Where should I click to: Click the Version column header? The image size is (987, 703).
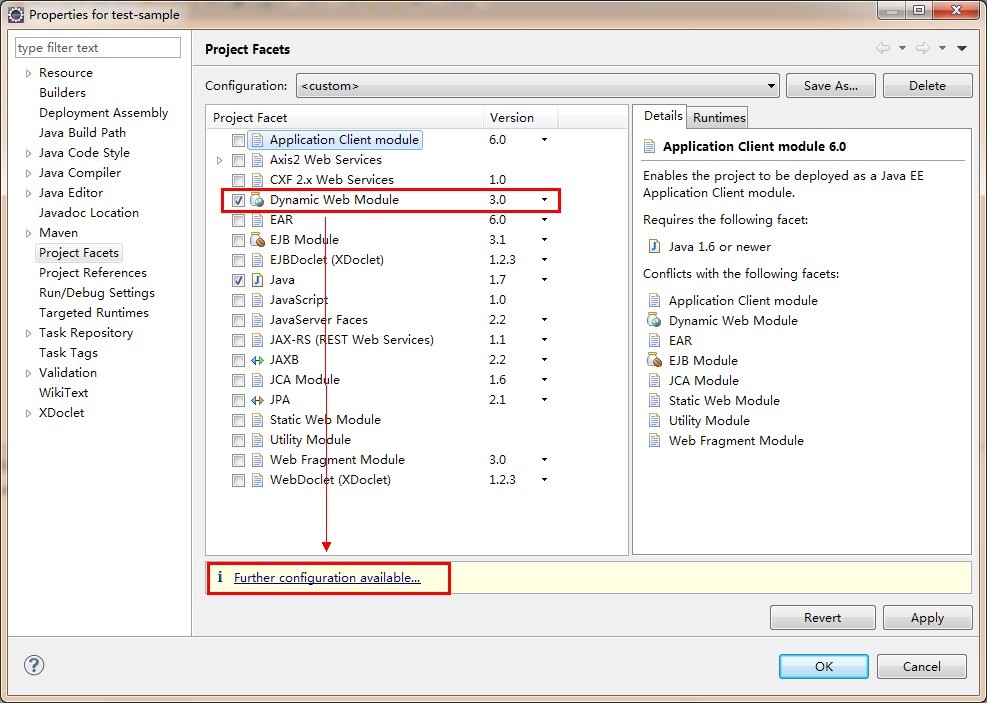click(x=521, y=118)
